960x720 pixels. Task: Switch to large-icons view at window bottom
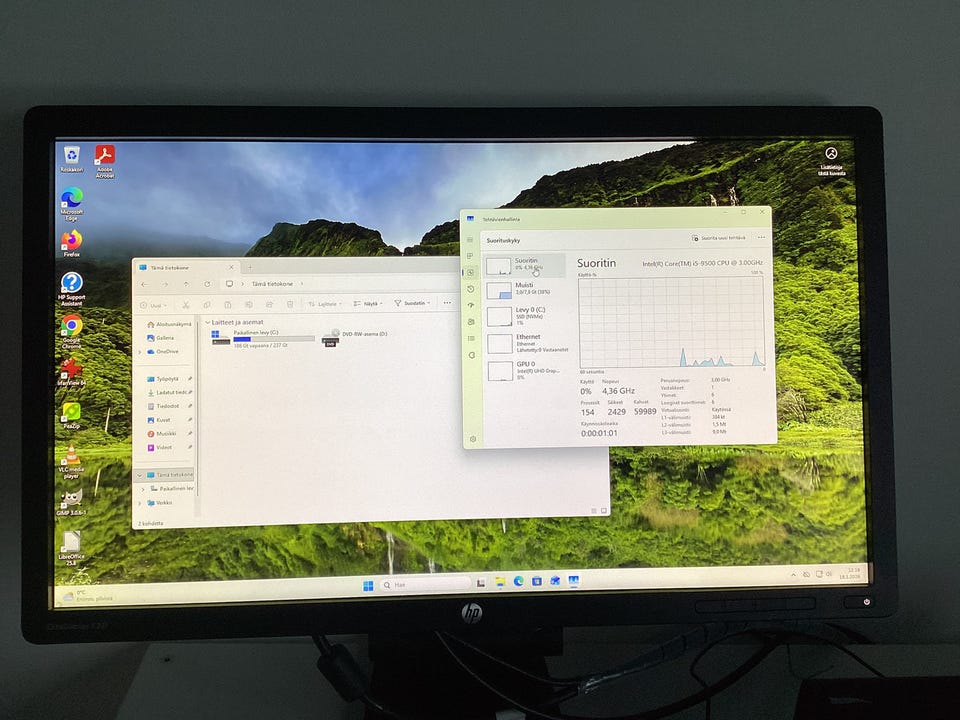pos(604,511)
